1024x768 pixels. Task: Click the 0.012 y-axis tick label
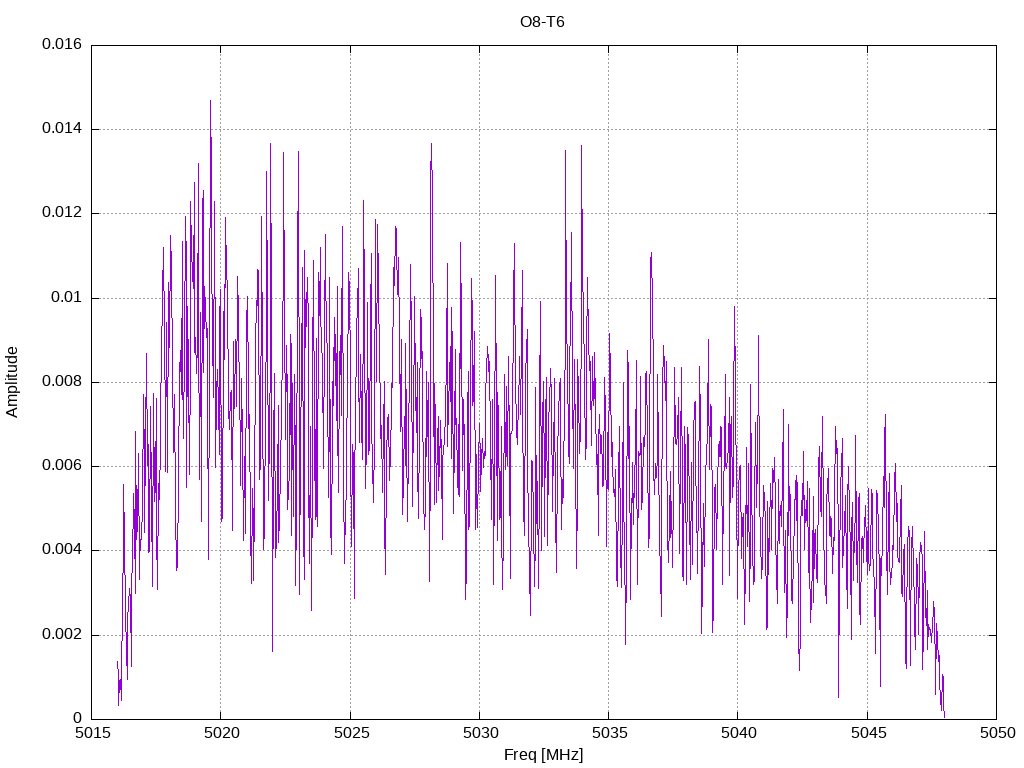coord(62,212)
